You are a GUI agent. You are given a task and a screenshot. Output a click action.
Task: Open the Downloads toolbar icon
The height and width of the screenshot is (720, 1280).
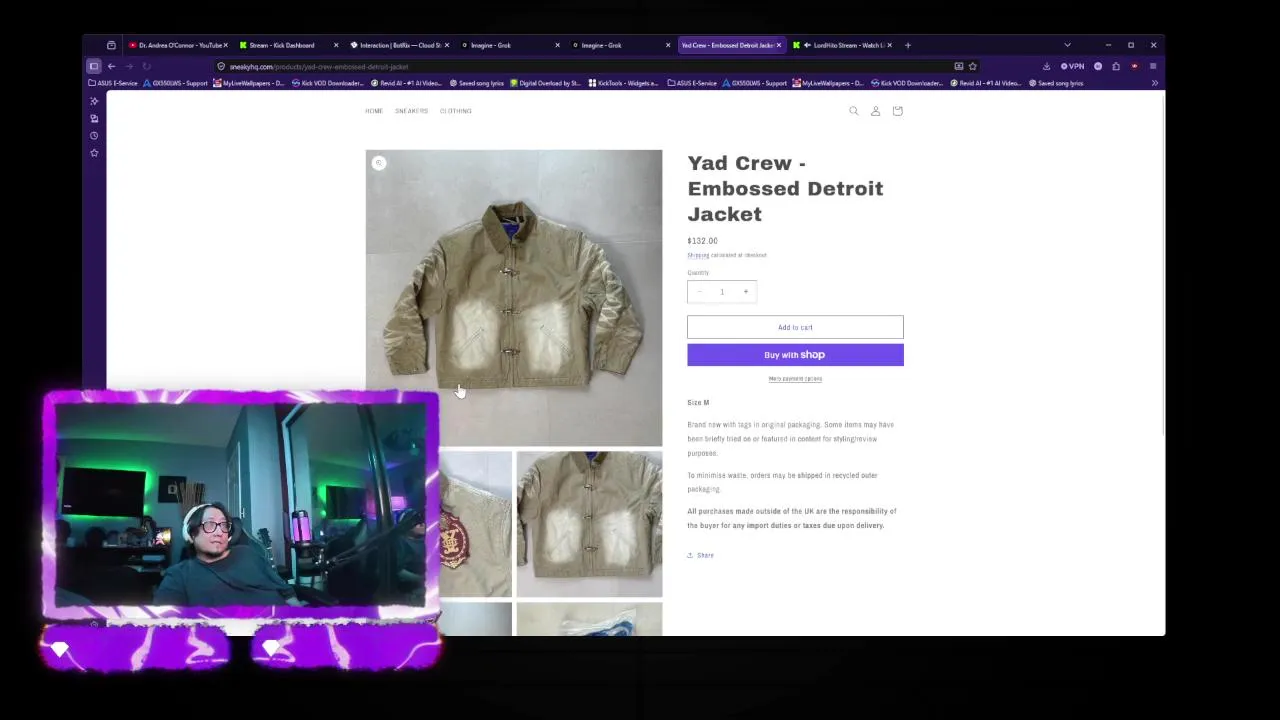(x=1046, y=66)
